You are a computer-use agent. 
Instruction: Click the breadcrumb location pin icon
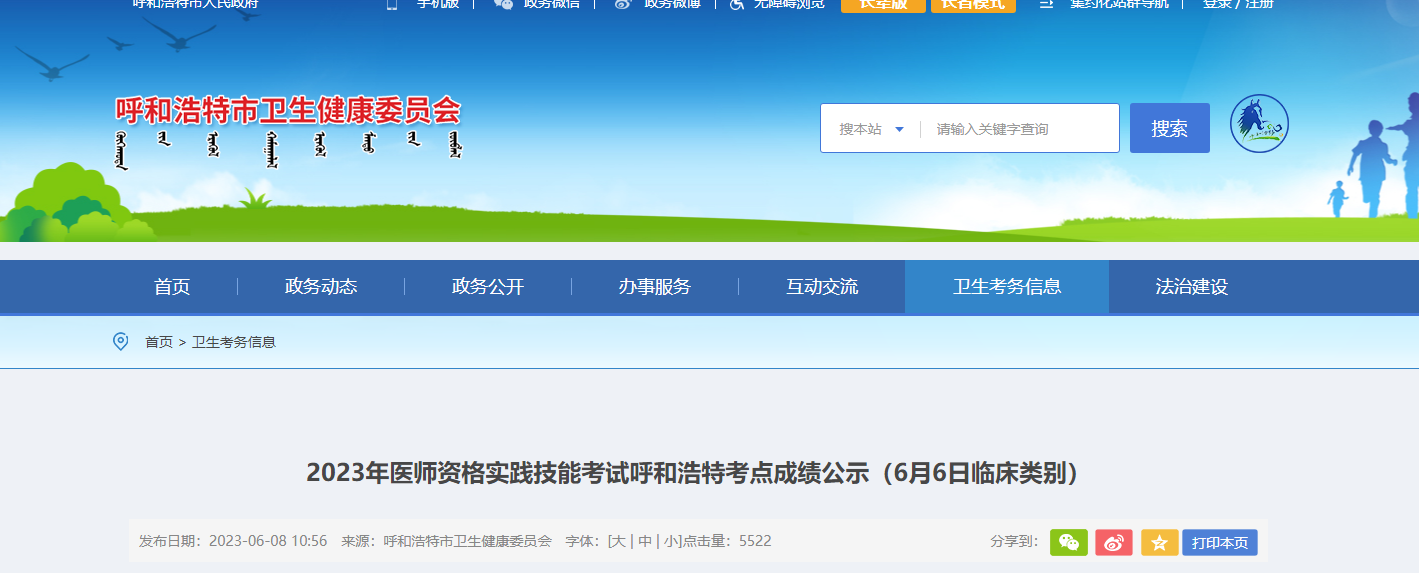[x=121, y=342]
